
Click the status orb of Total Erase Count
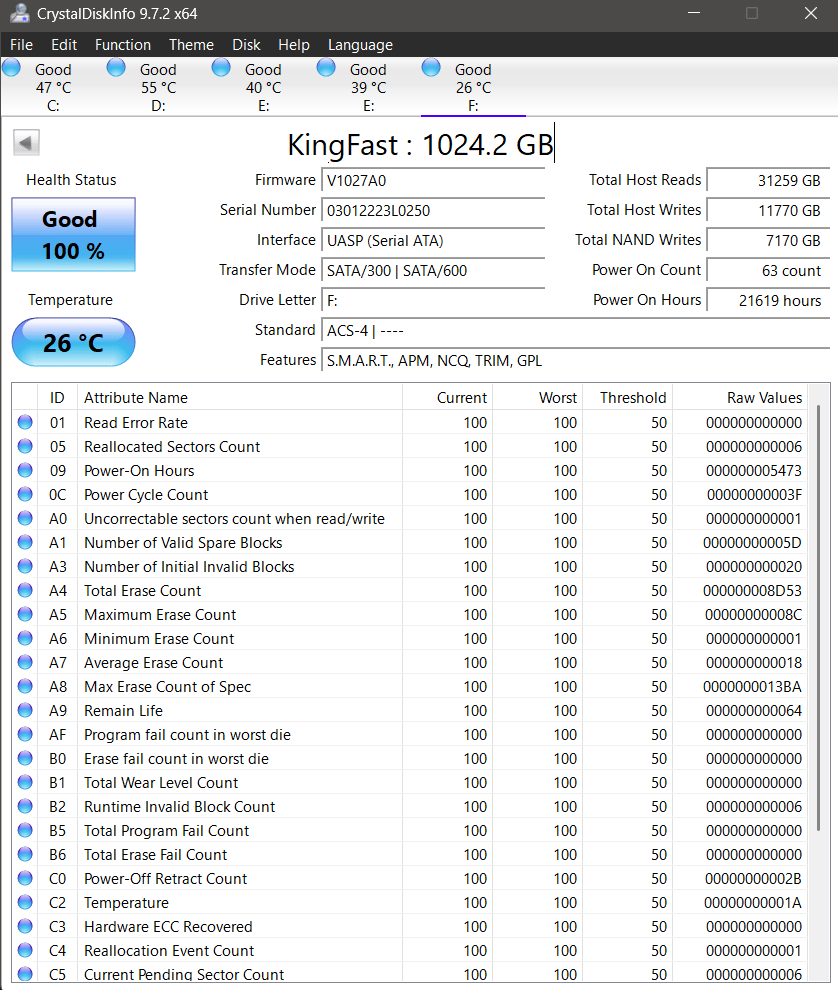[25, 590]
